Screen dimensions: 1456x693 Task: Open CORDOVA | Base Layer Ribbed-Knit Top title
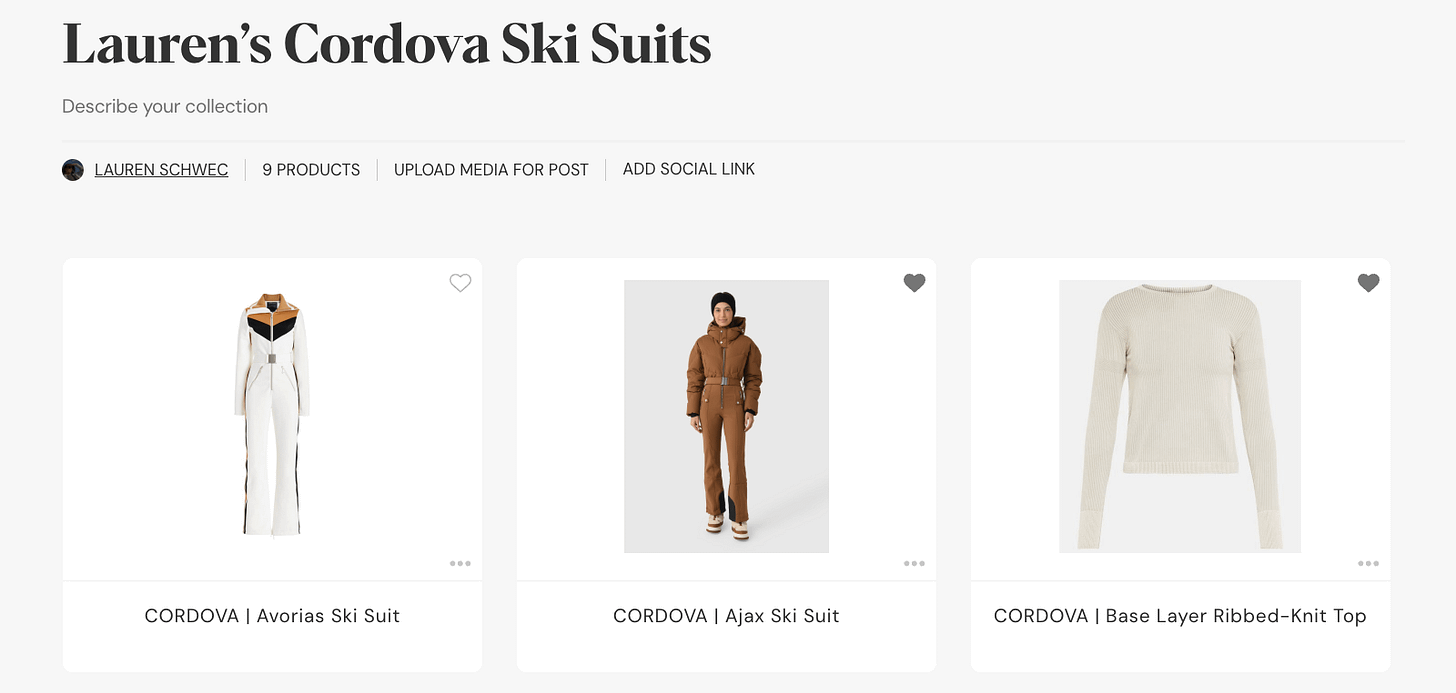click(x=1180, y=616)
